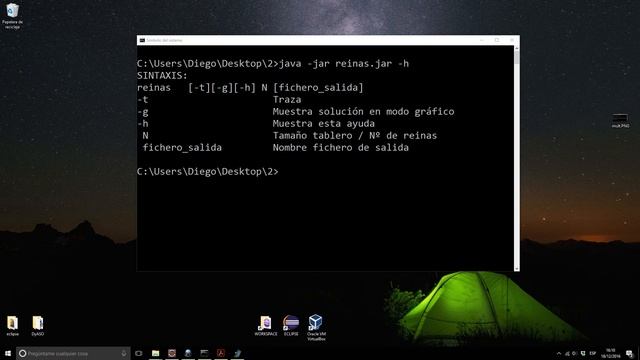Switch the ESP keyboard language indicator
Screen dimensions: 640x360
pyautogui.click(x=593, y=353)
